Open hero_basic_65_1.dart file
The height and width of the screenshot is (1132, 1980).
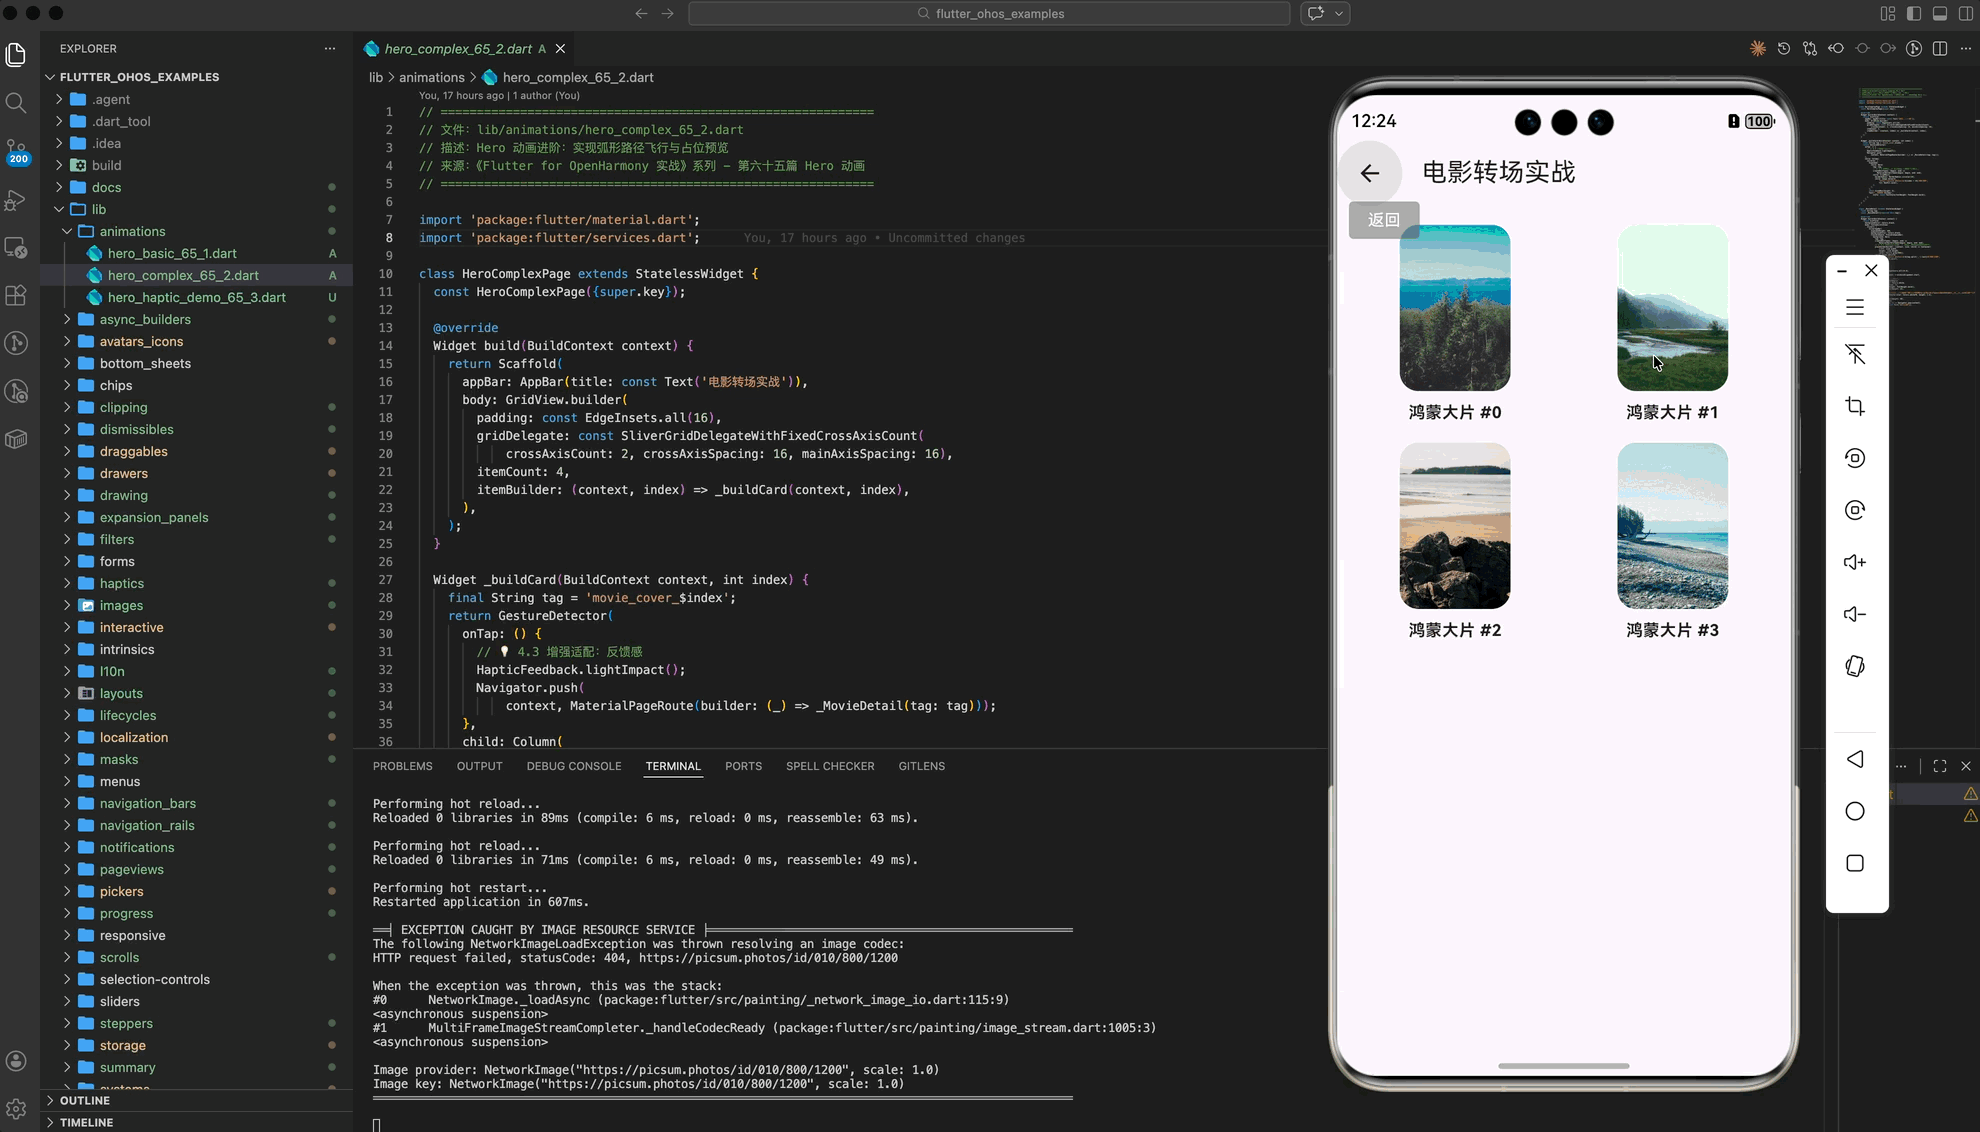point(172,253)
